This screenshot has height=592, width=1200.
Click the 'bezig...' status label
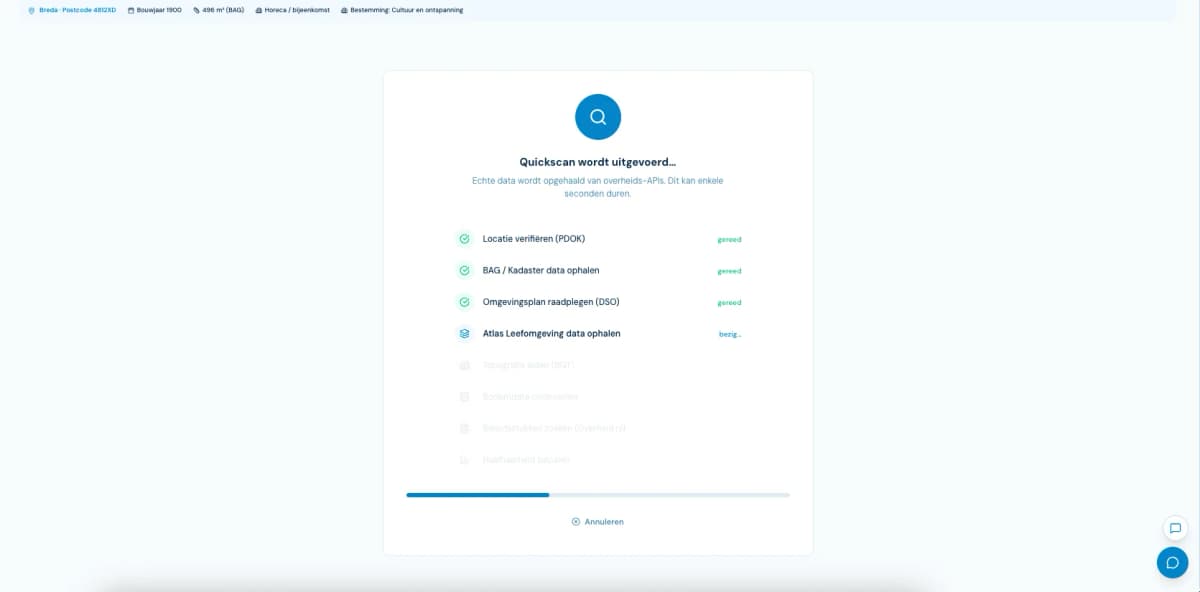point(730,334)
